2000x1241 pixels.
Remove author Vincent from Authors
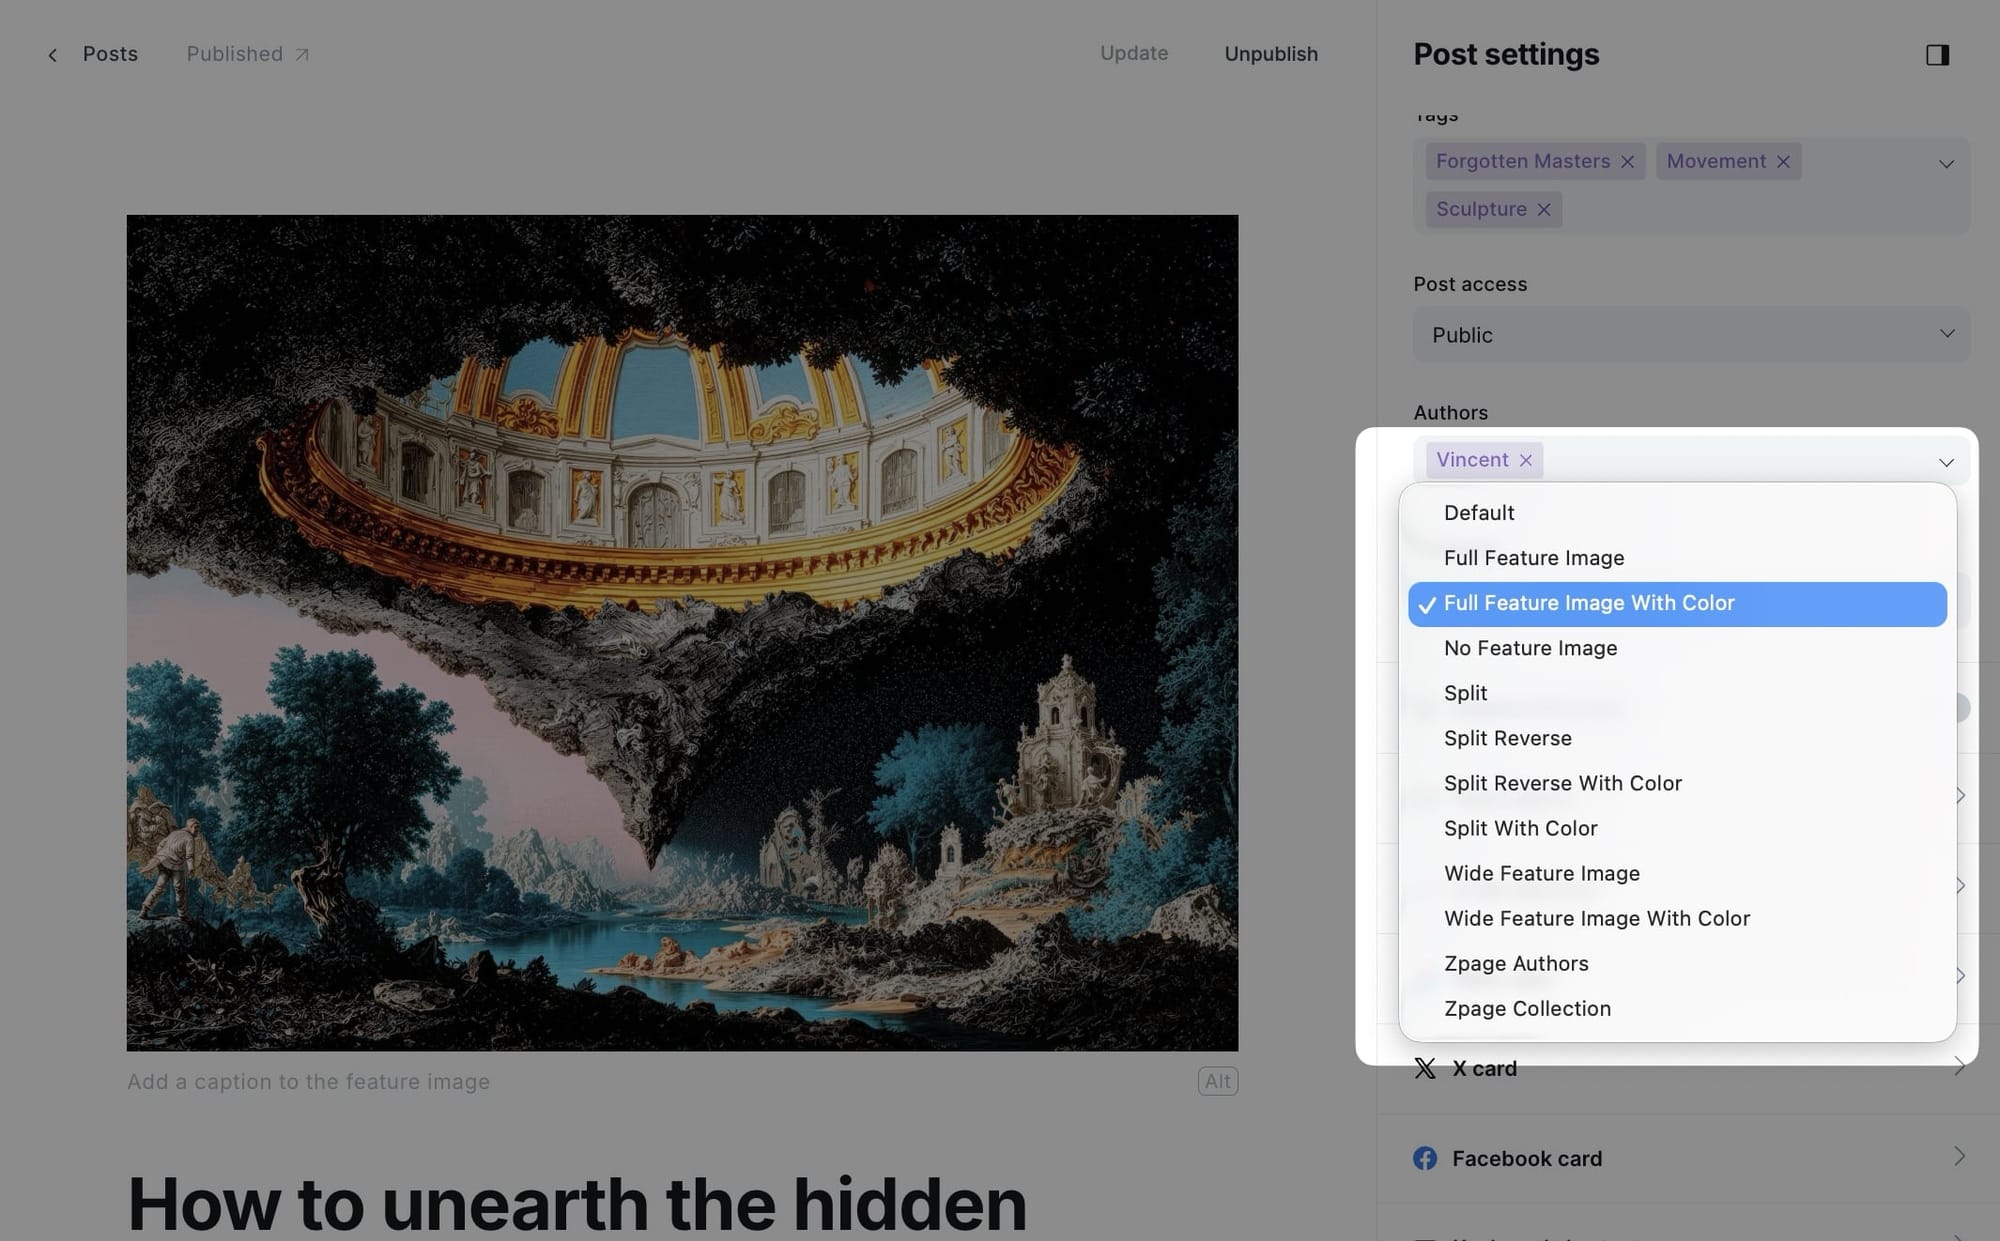click(1525, 461)
